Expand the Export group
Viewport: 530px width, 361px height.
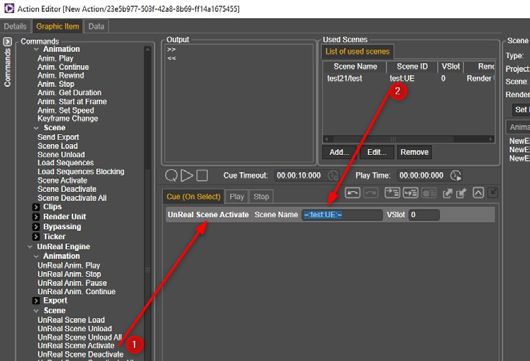[36, 300]
